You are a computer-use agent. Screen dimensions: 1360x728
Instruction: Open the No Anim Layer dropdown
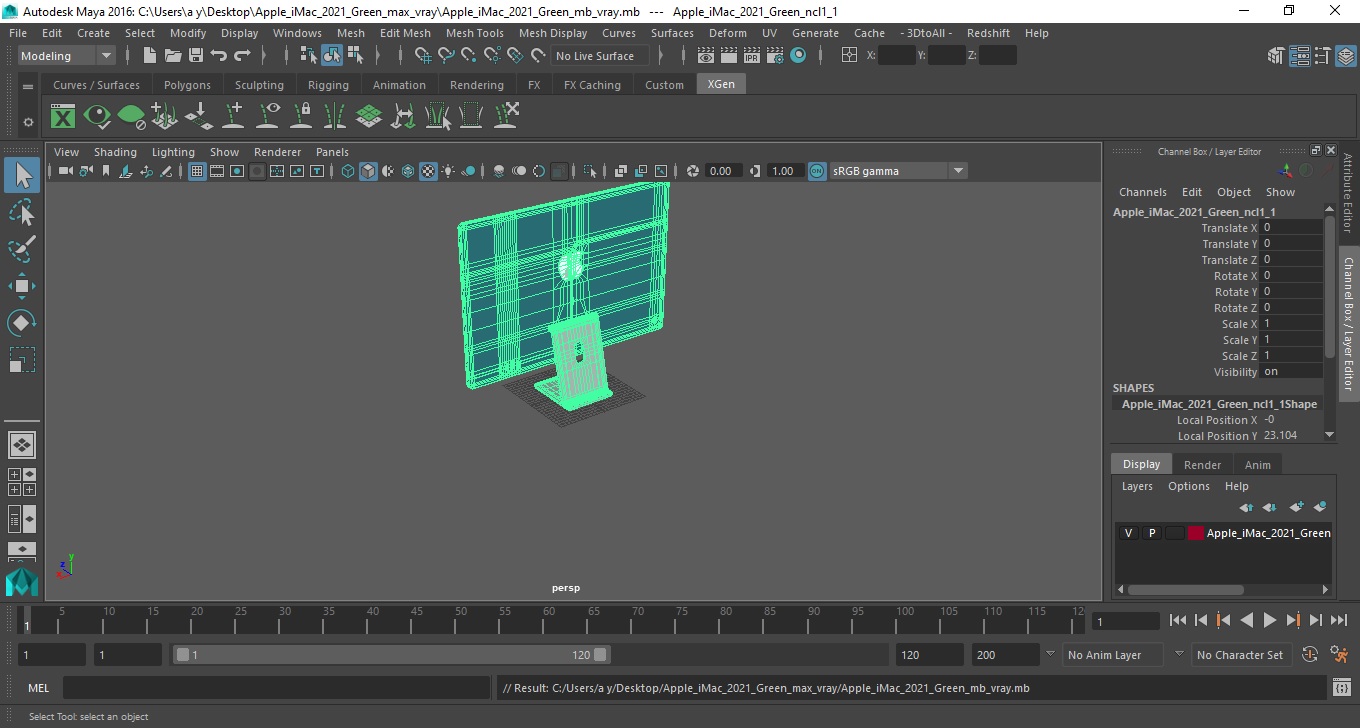coord(1114,655)
